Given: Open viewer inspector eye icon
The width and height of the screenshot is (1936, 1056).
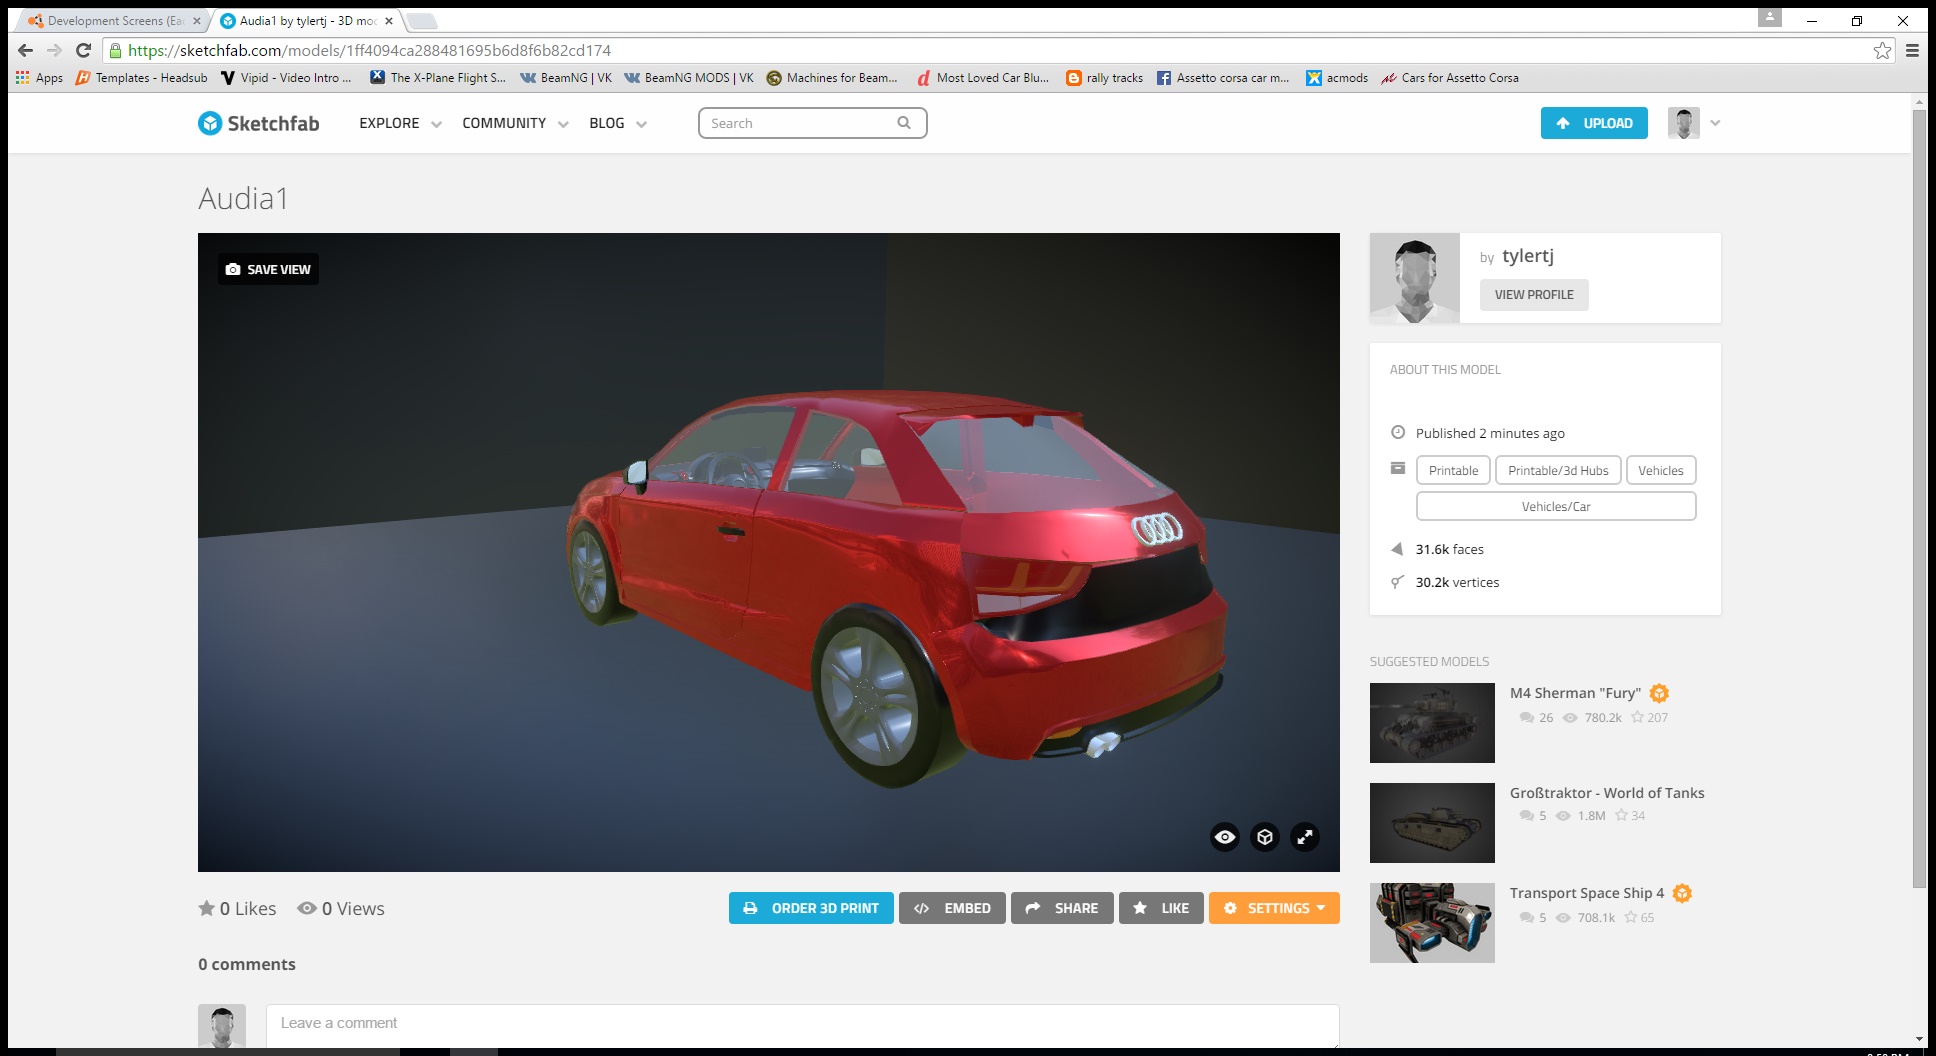Looking at the screenshot, I should pyautogui.click(x=1225, y=837).
